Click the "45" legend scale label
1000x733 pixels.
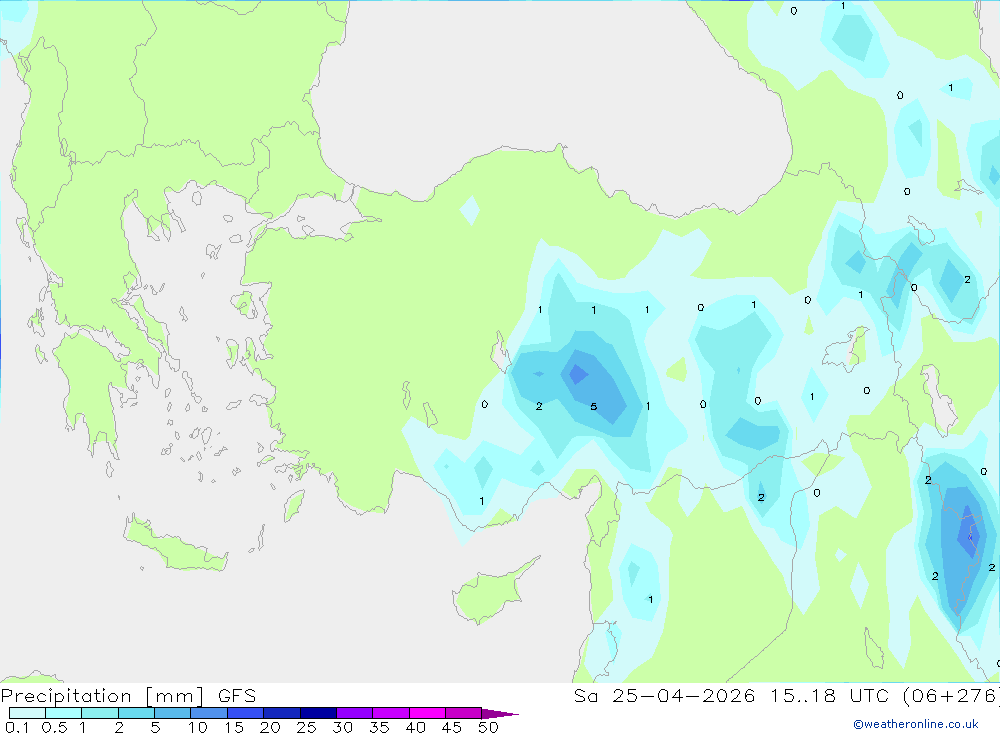pos(452,727)
